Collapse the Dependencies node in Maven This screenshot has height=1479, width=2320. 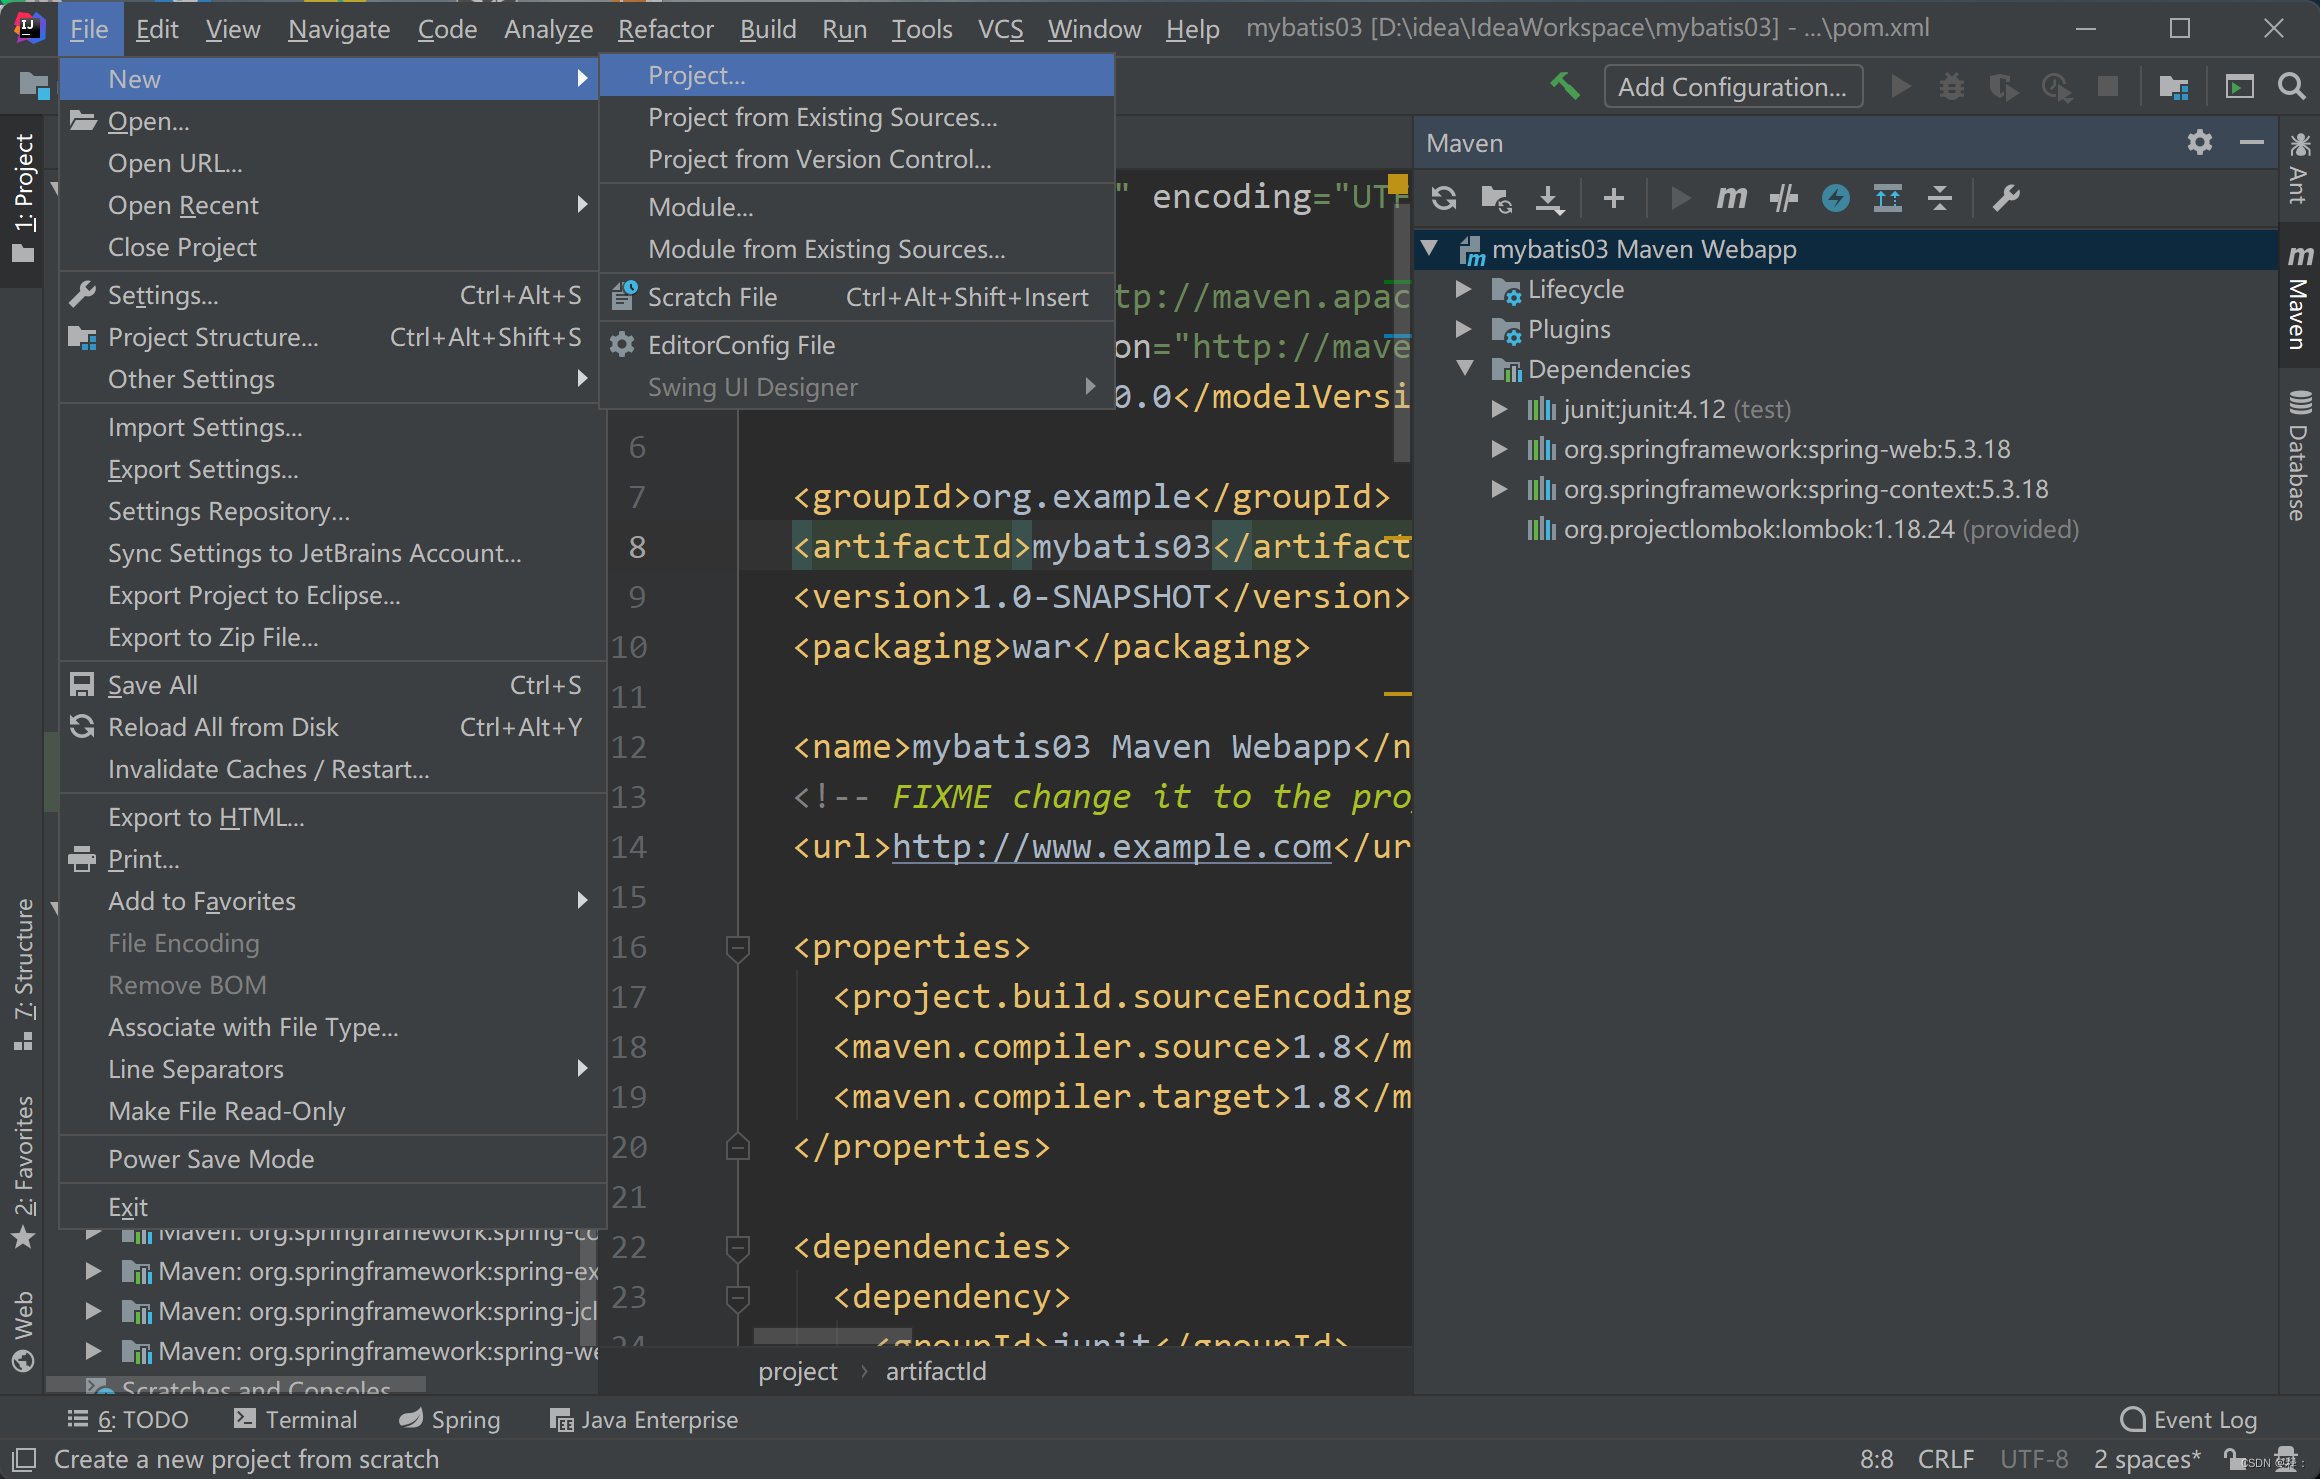pyautogui.click(x=1465, y=369)
